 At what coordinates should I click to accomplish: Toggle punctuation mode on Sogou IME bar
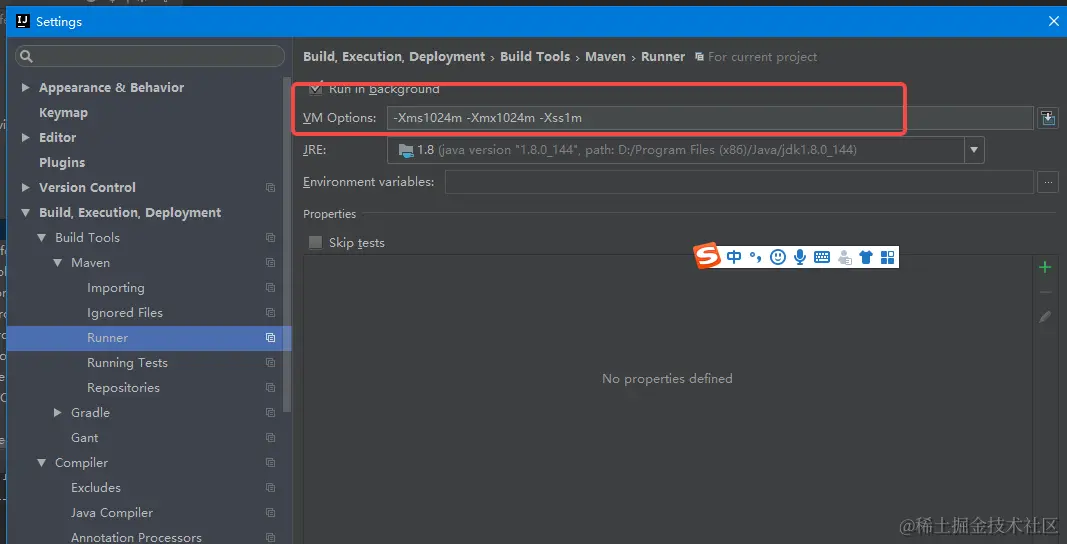pyautogui.click(x=755, y=257)
